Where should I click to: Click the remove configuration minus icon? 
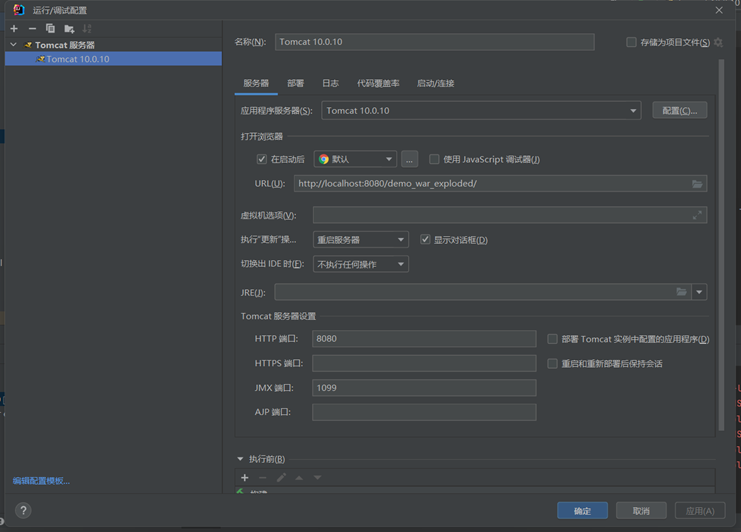(x=32, y=29)
